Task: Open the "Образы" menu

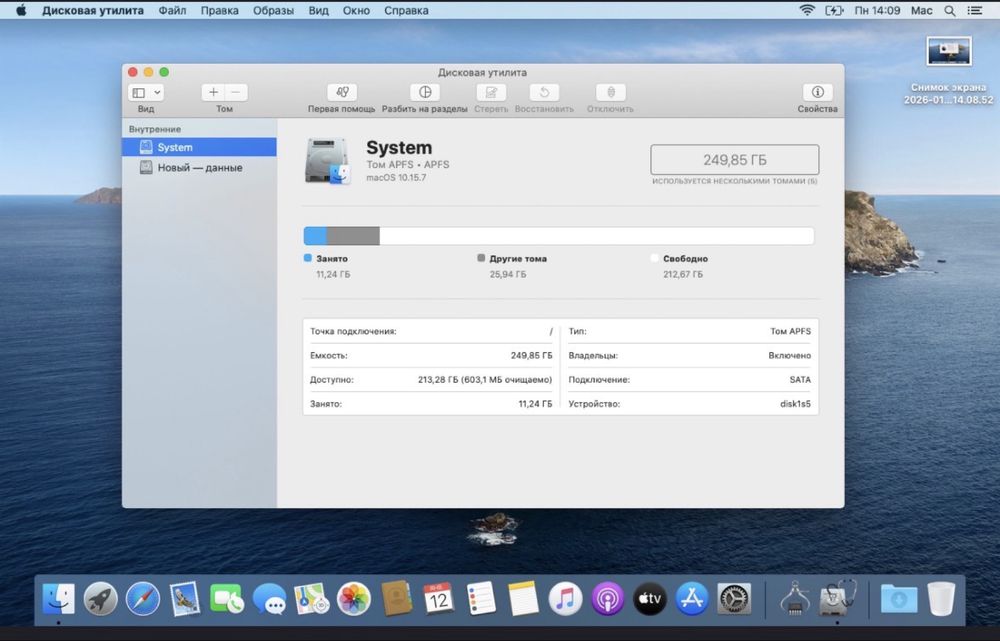Action: [273, 10]
